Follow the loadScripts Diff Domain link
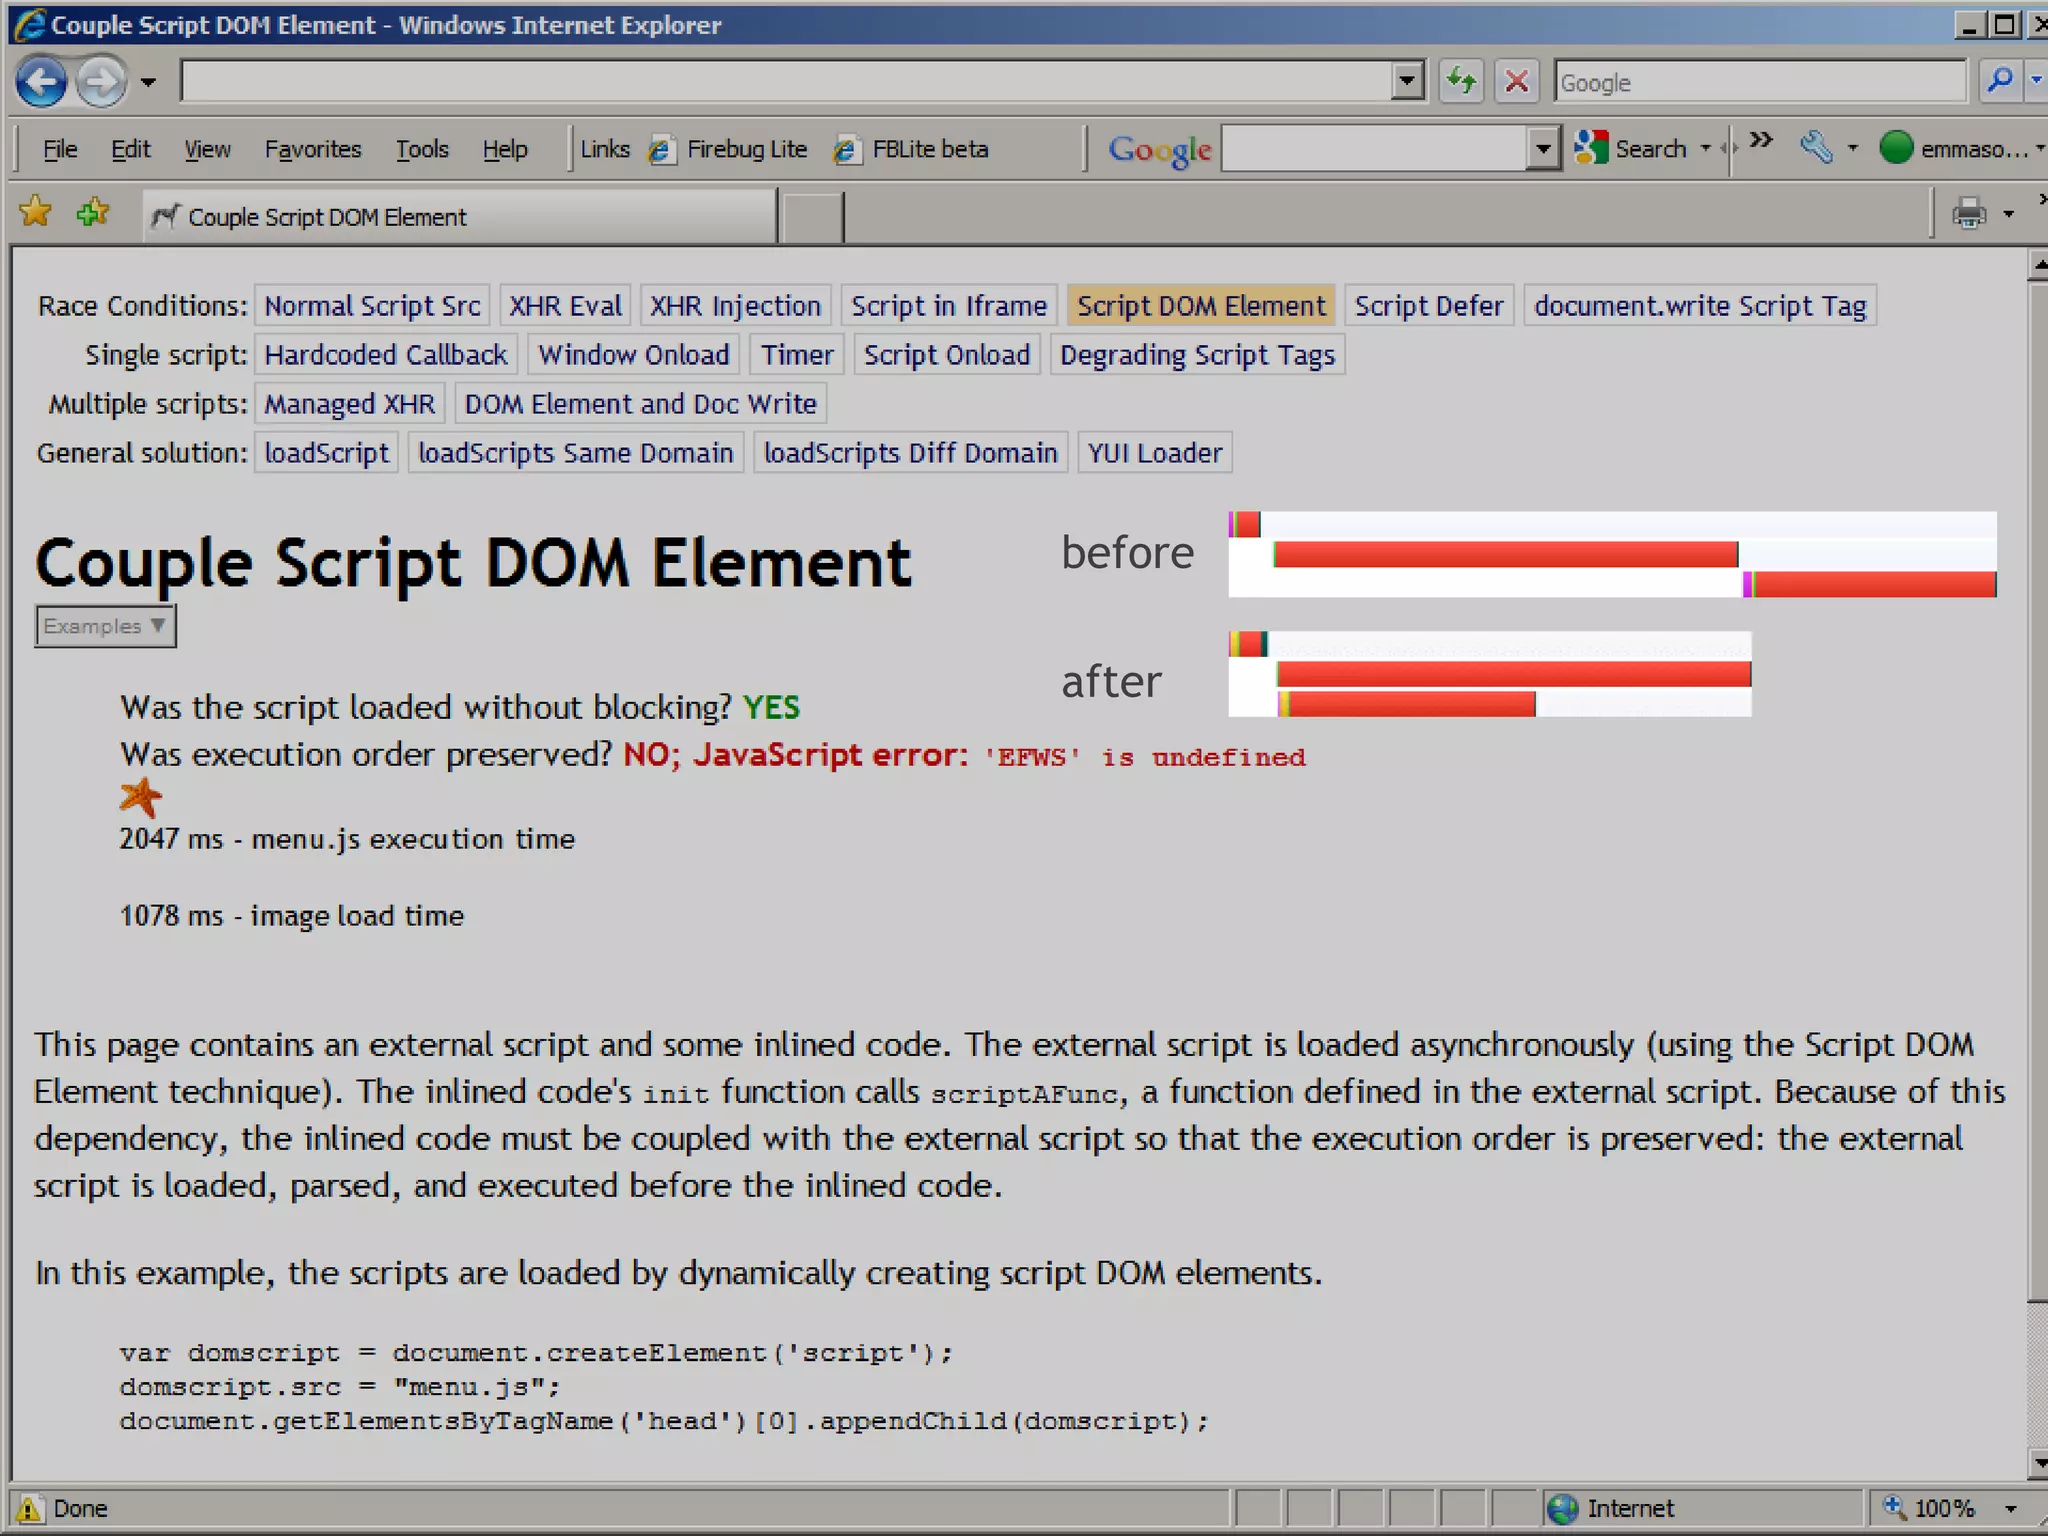 coord(910,453)
